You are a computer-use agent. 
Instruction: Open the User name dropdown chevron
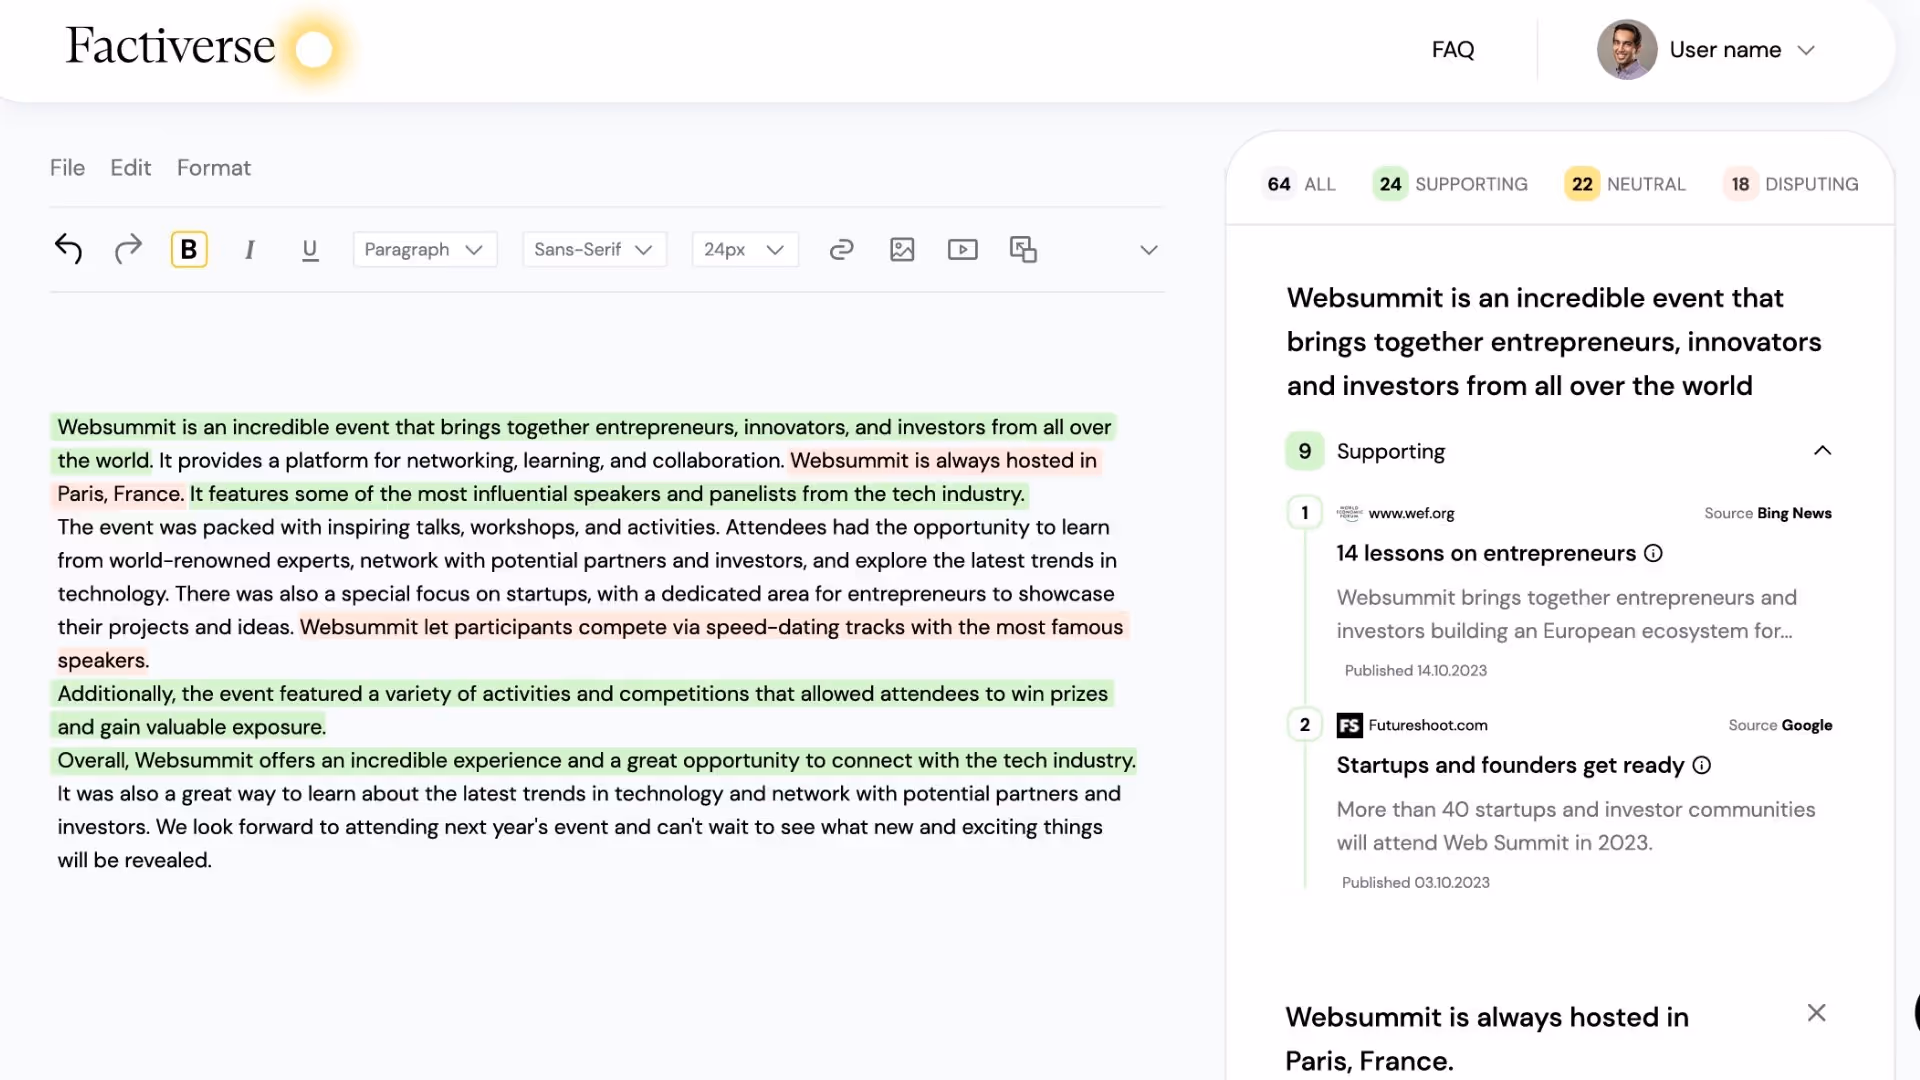tap(1806, 50)
